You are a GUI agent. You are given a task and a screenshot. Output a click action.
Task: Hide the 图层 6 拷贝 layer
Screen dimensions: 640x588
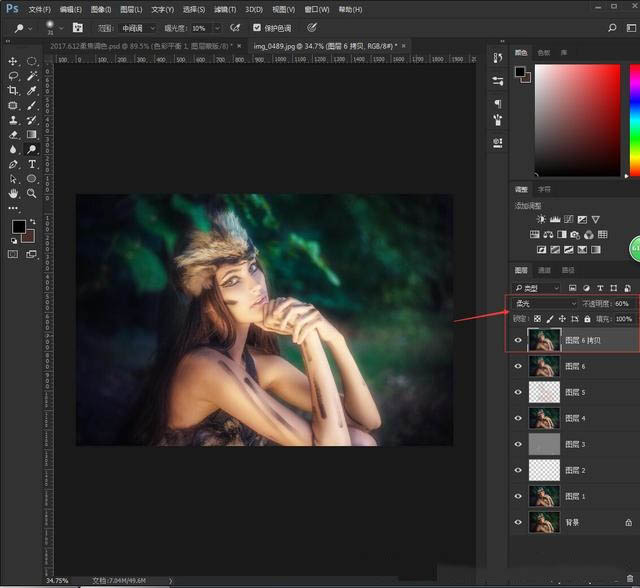point(517,340)
